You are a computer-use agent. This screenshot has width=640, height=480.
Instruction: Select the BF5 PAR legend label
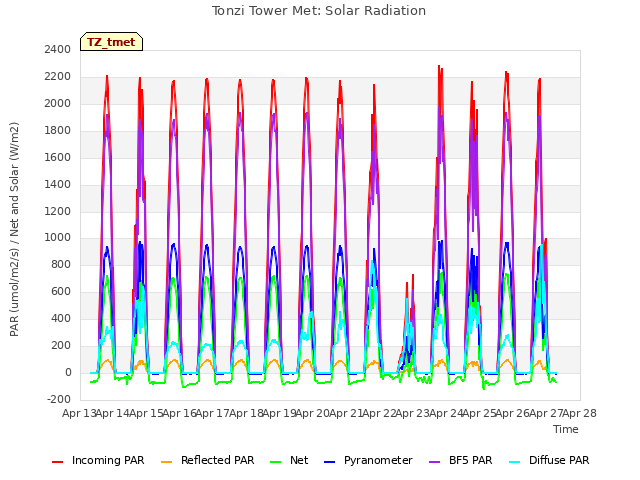pyautogui.click(x=471, y=460)
